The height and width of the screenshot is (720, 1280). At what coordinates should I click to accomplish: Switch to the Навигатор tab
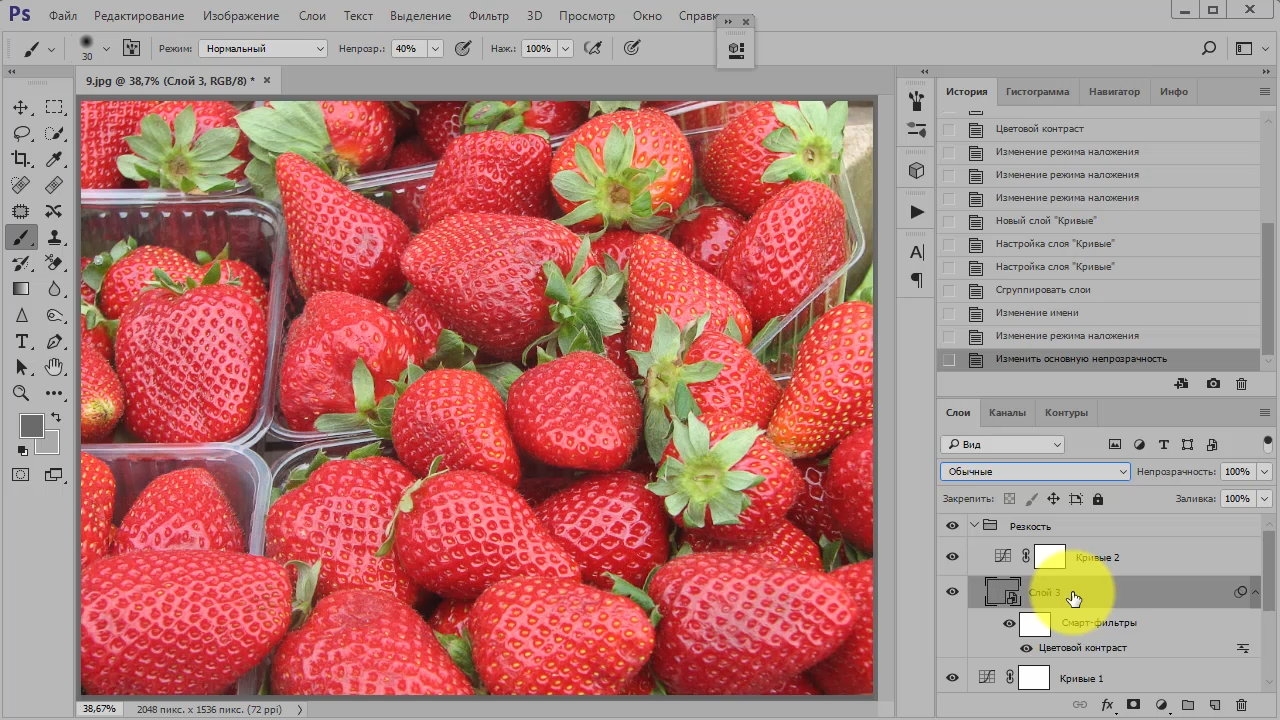coord(1114,91)
